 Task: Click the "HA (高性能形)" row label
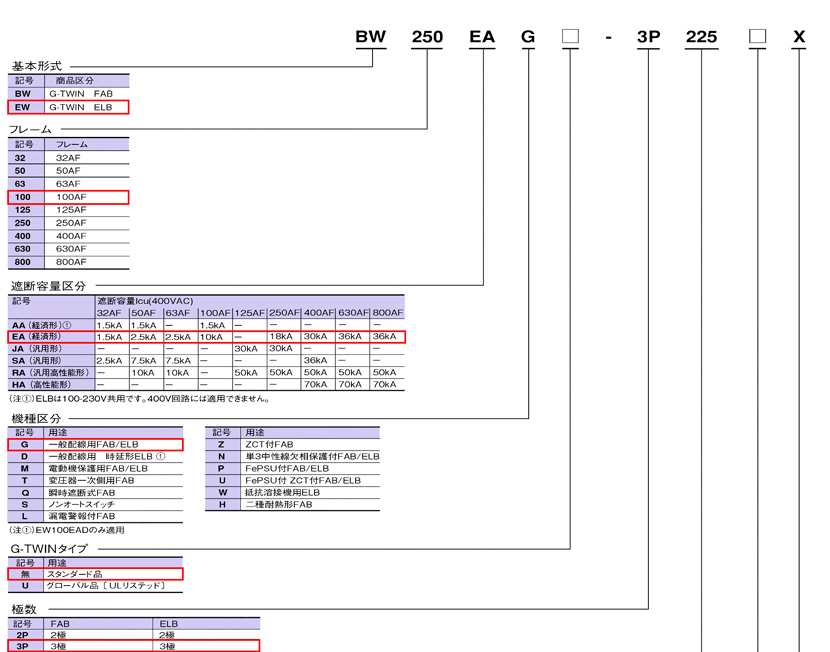coord(41,385)
